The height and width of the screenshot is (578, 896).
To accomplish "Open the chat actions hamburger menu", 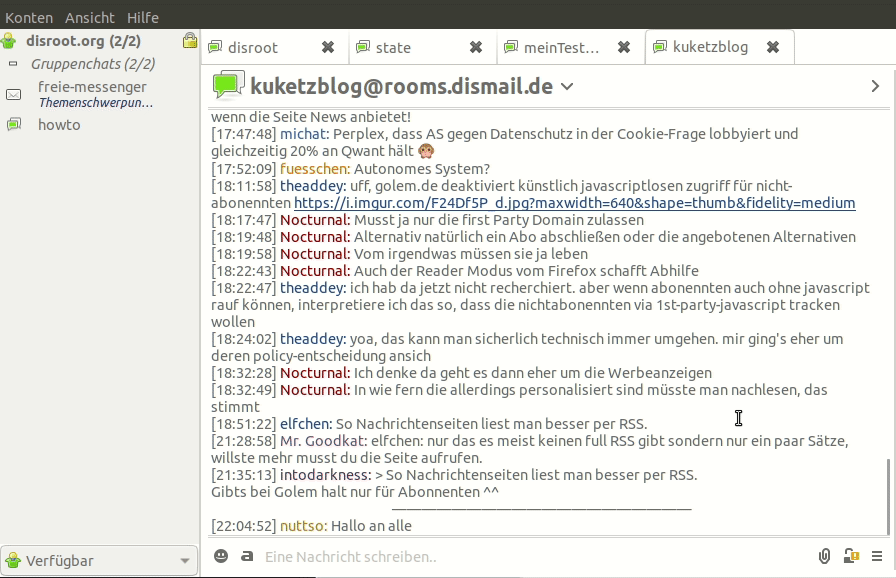I will coord(877,556).
